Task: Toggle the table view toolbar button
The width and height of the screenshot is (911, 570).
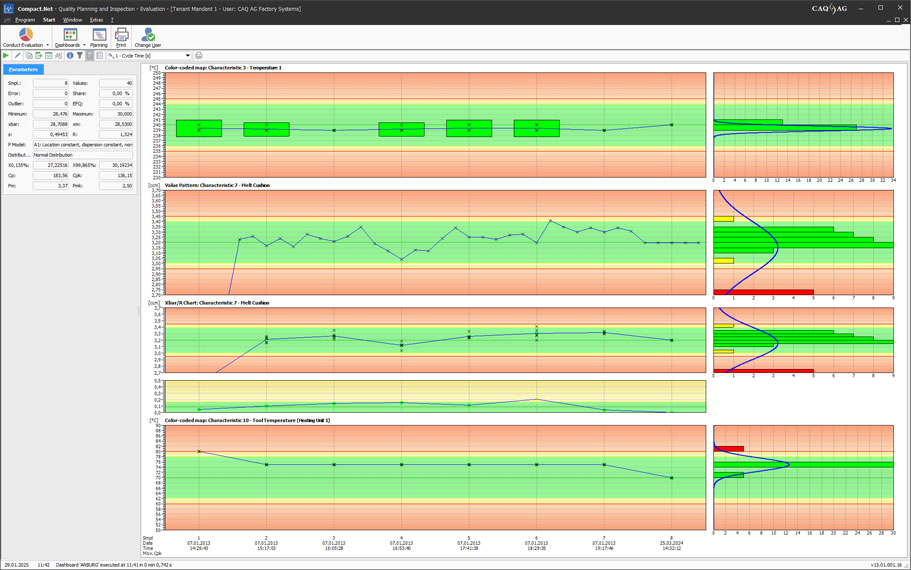Action: click(x=100, y=56)
